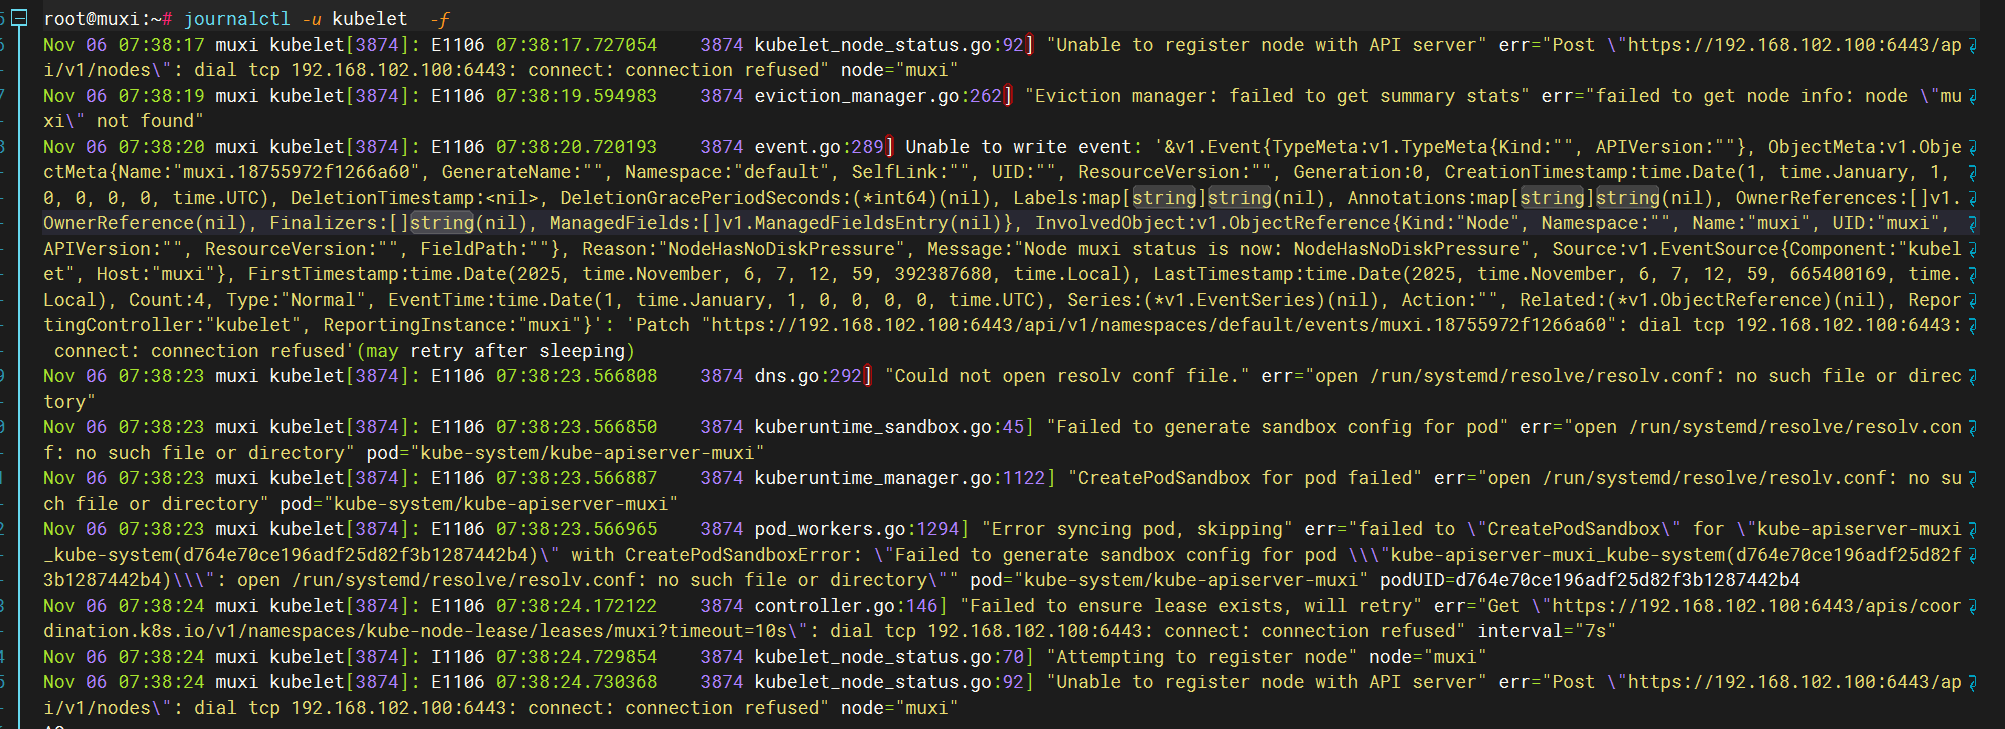Click the 'interval="7s"' value
Screen dimensions: 2005x729
pos(1547,631)
